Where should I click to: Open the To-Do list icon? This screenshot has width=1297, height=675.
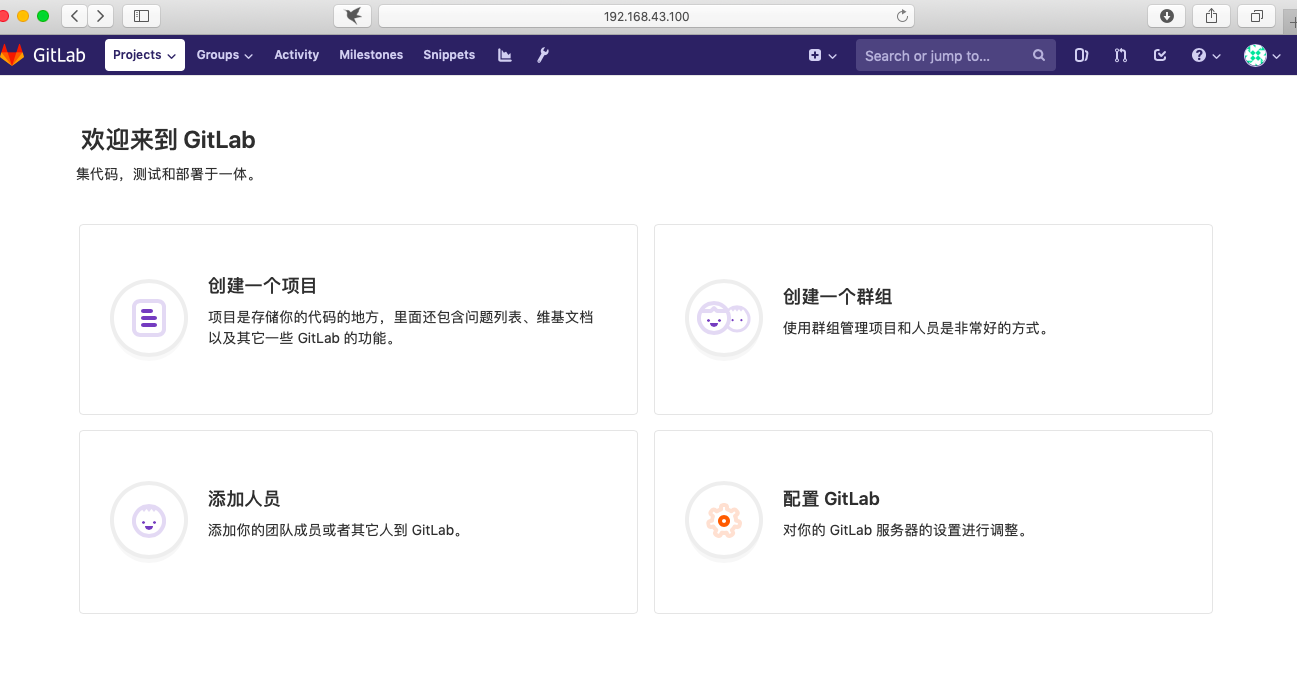(1160, 56)
